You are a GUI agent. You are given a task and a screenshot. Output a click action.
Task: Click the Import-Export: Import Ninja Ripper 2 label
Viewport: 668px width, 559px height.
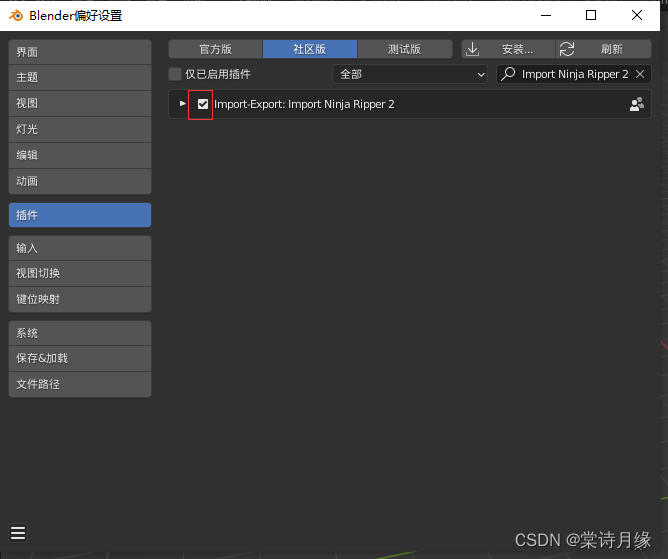click(304, 104)
